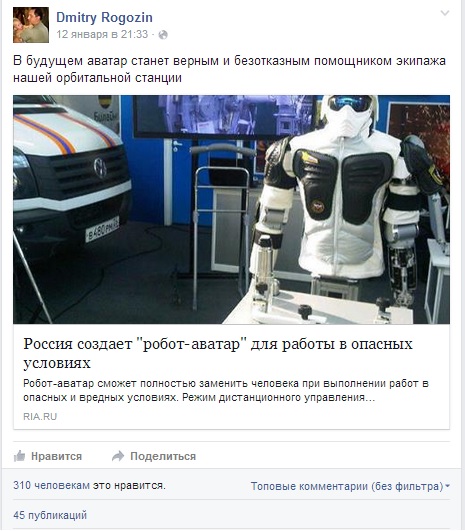Click the thumbs-up like icon
The height and width of the screenshot is (531, 465).
coord(19,456)
